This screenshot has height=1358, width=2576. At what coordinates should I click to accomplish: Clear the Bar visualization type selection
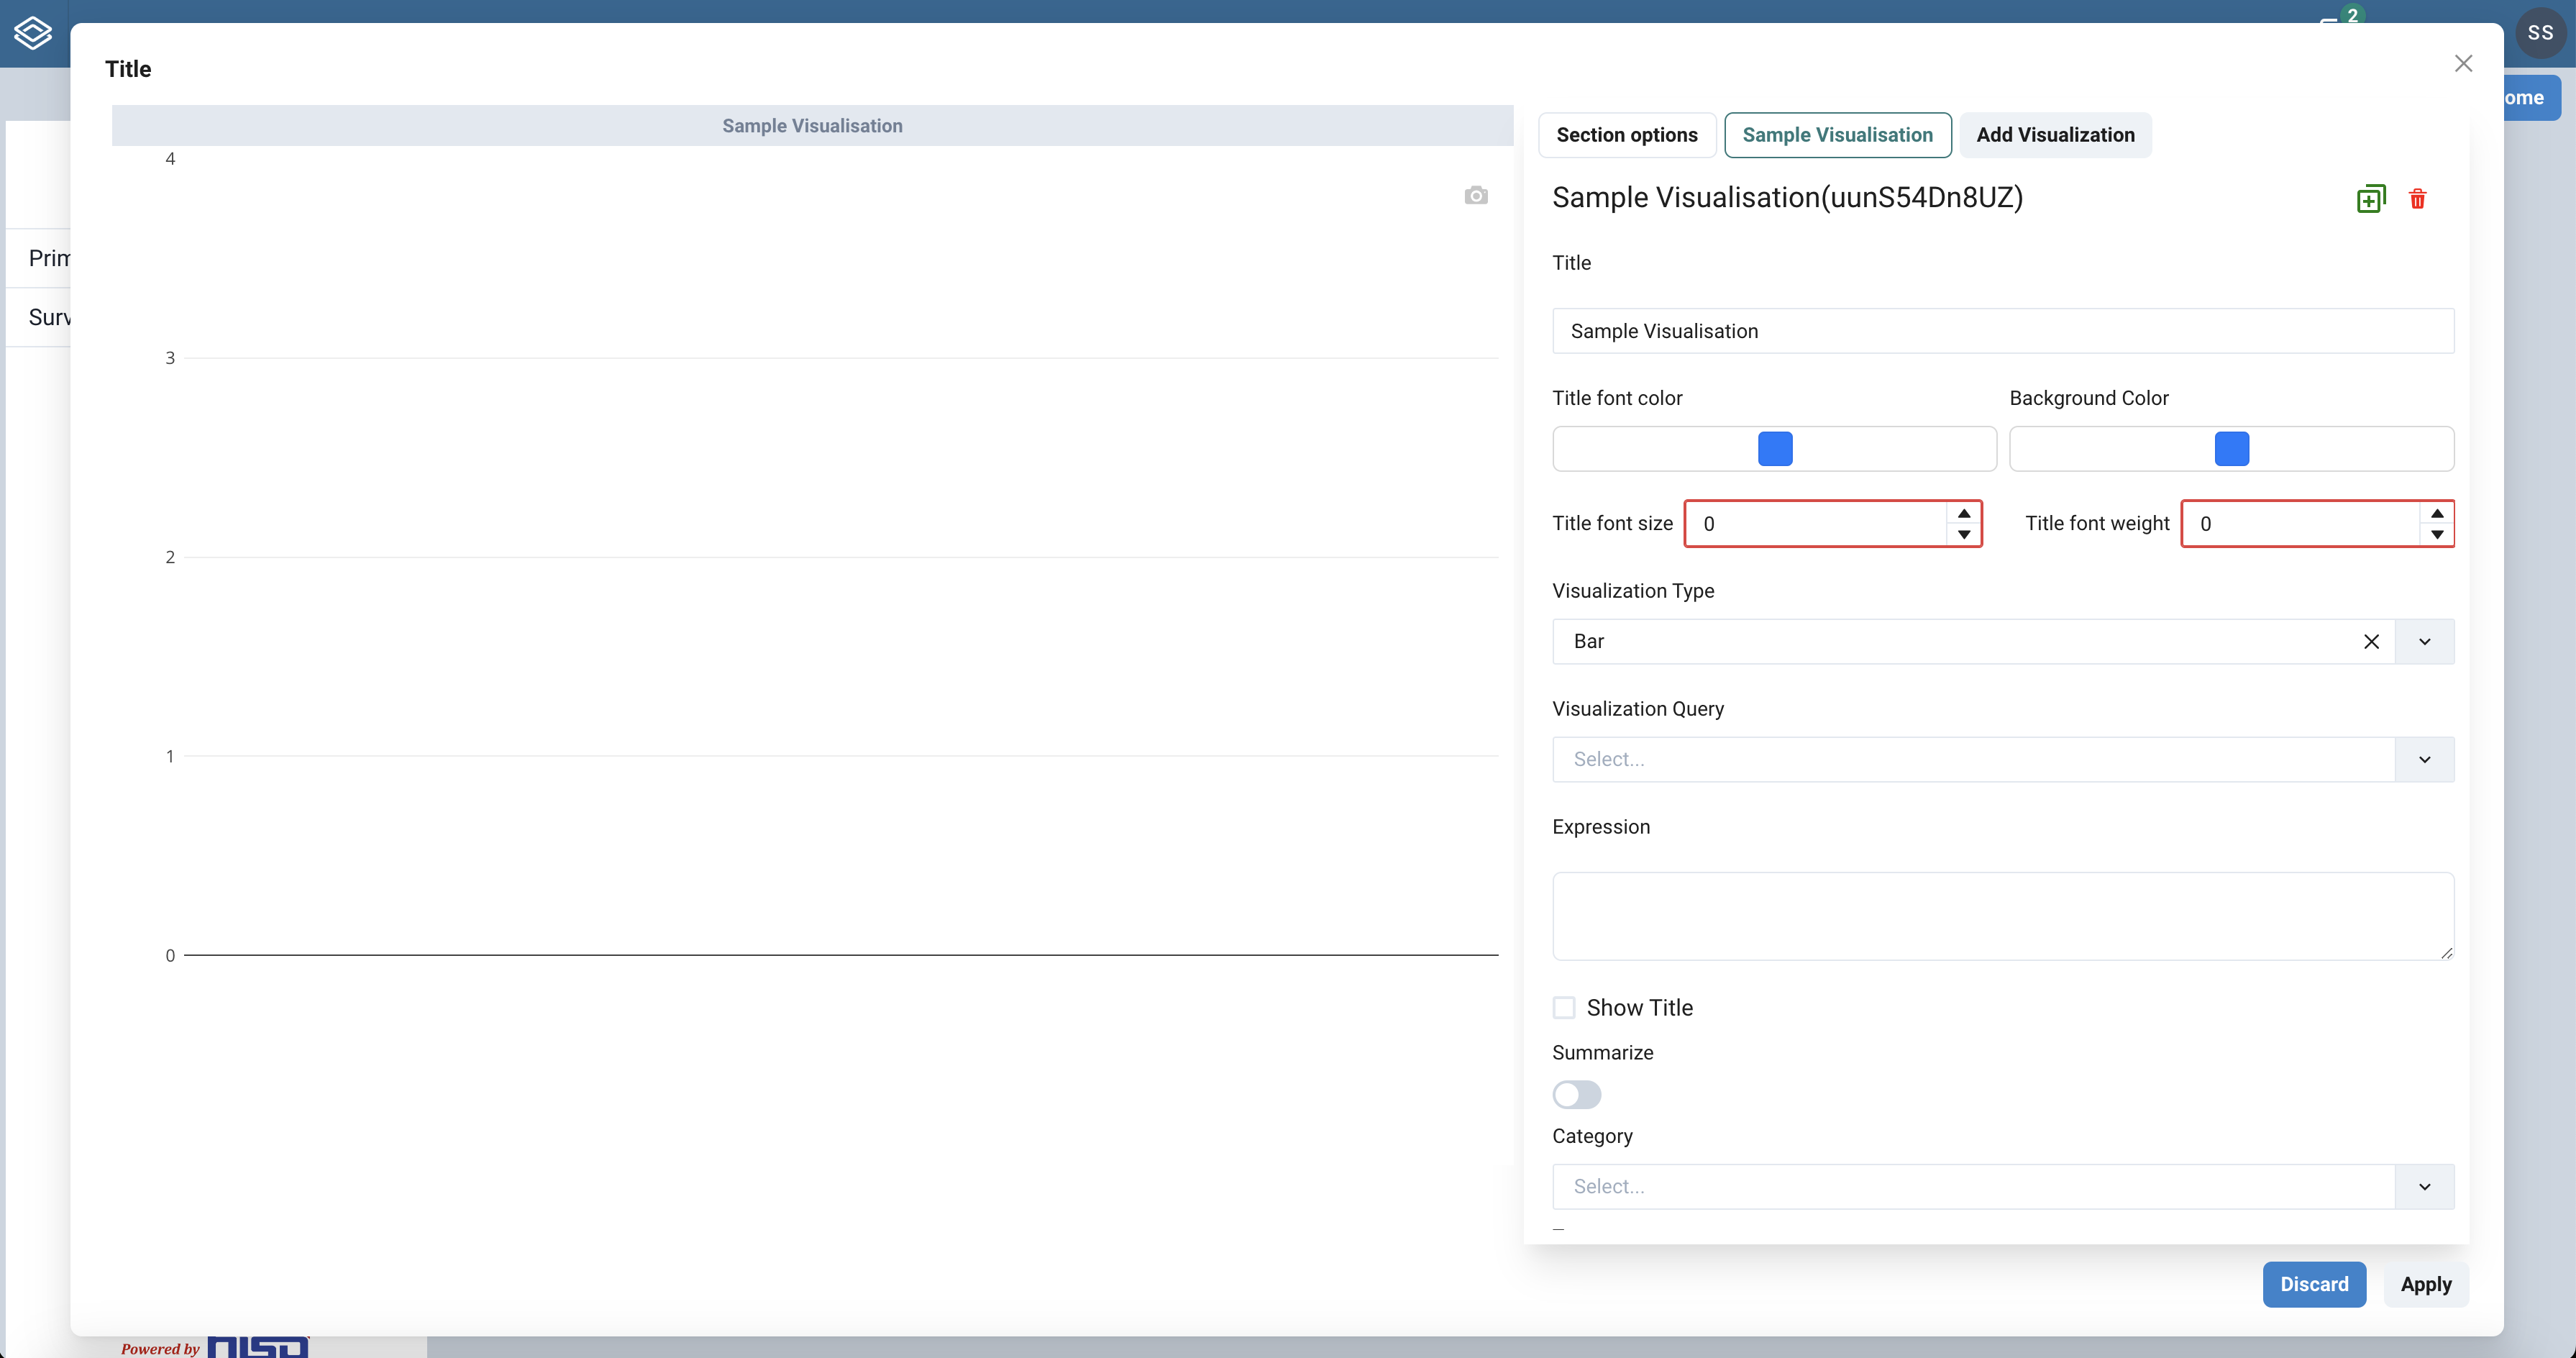[2371, 642]
